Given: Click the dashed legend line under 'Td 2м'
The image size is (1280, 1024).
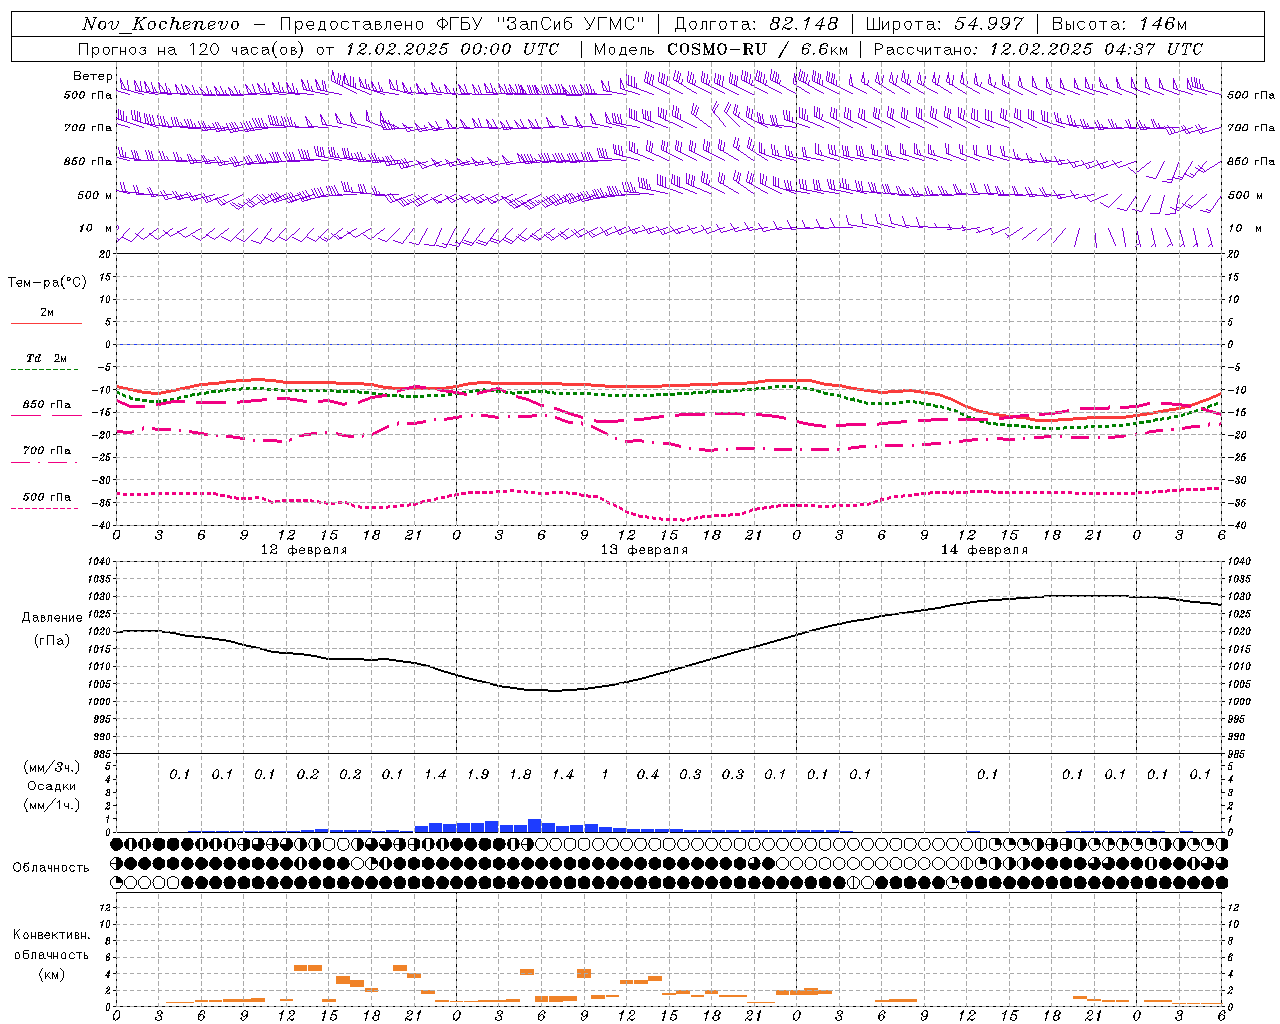Looking at the screenshot, I should click(x=44, y=369).
